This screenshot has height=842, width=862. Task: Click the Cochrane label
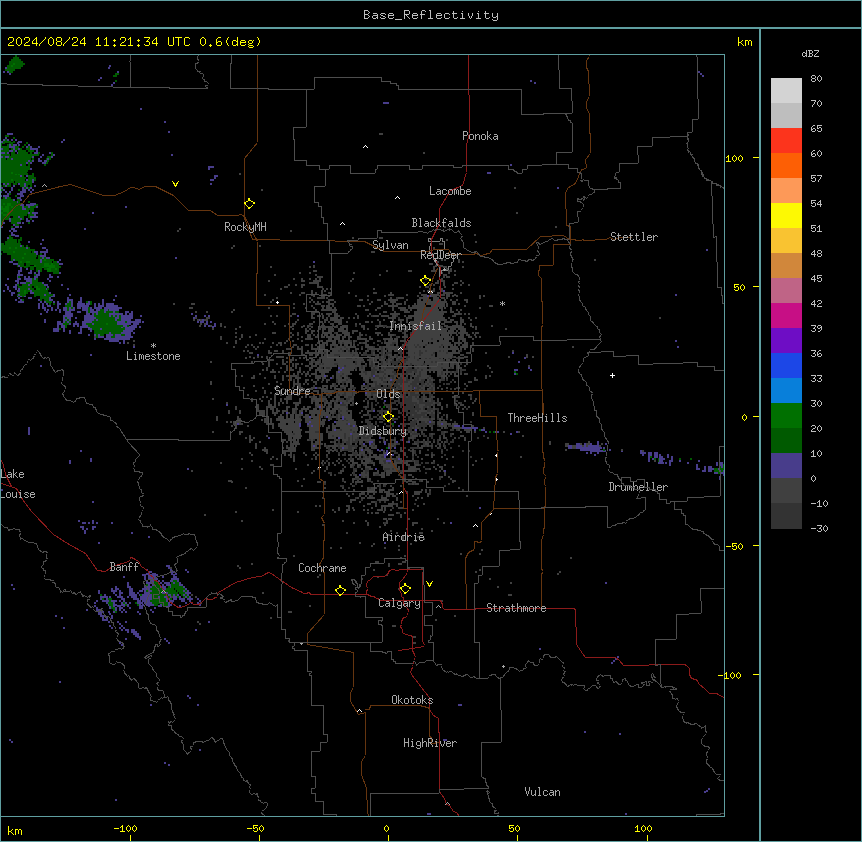click(322, 568)
